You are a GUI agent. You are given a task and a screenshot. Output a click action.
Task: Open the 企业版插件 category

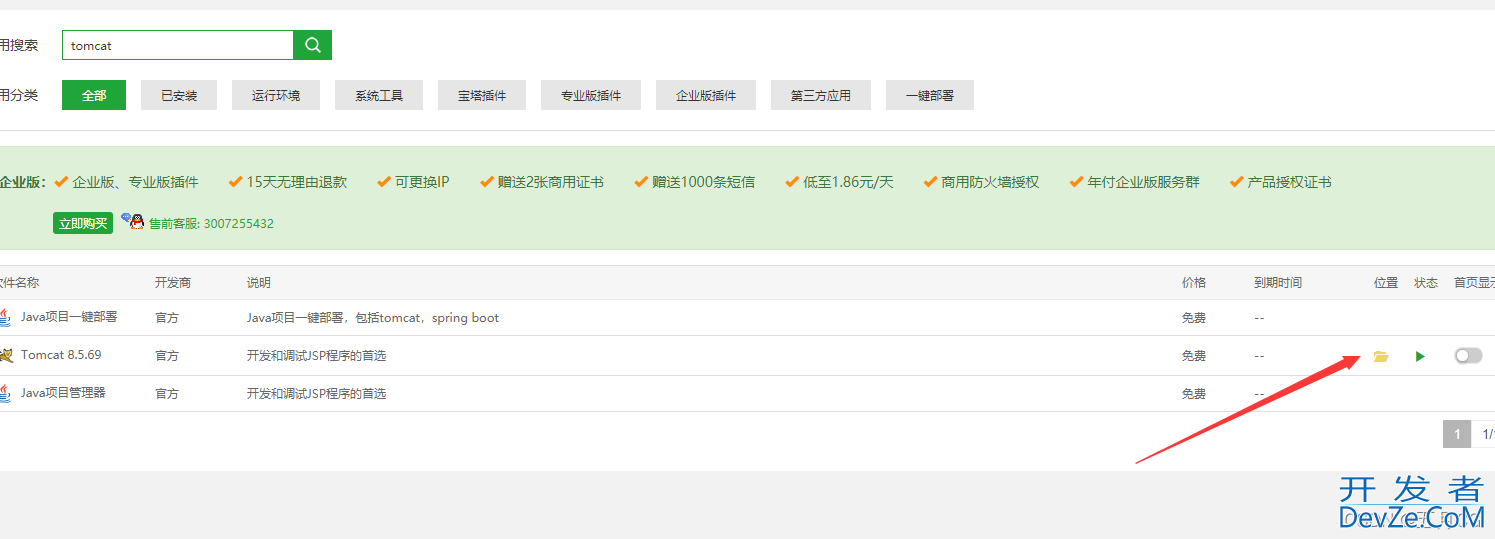(706, 95)
